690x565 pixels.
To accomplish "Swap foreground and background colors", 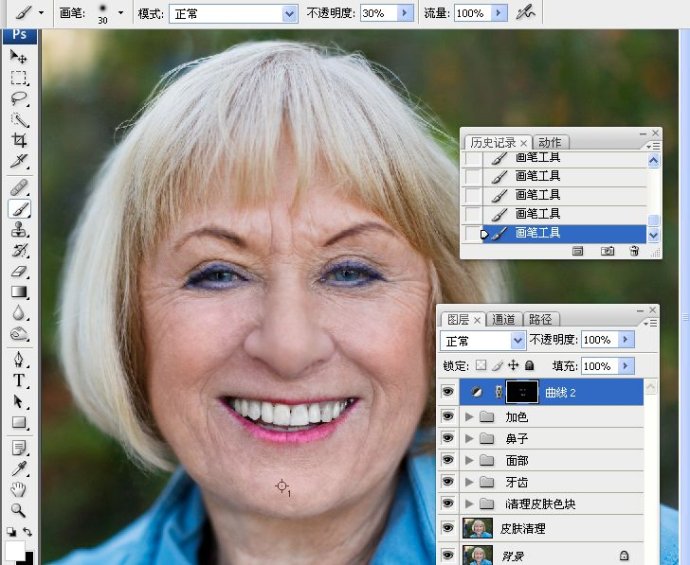I will pos(27,532).
